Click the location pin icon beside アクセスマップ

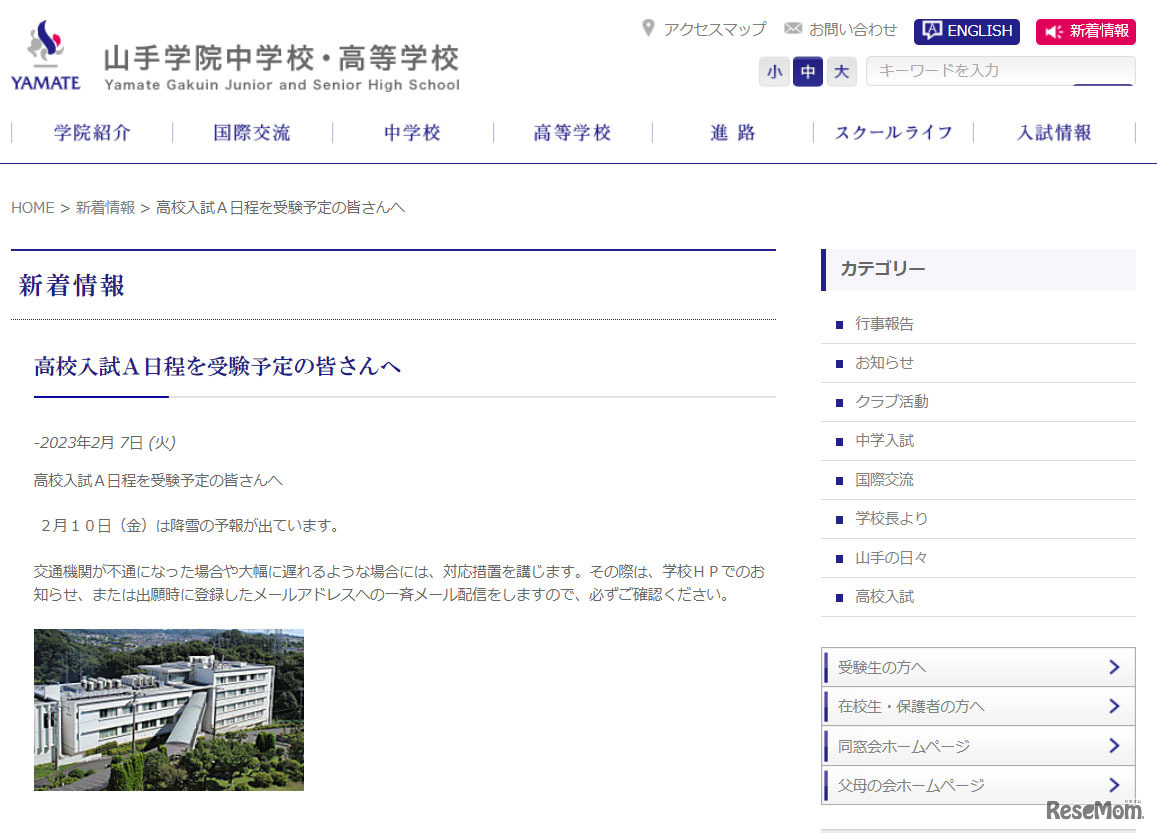[648, 28]
